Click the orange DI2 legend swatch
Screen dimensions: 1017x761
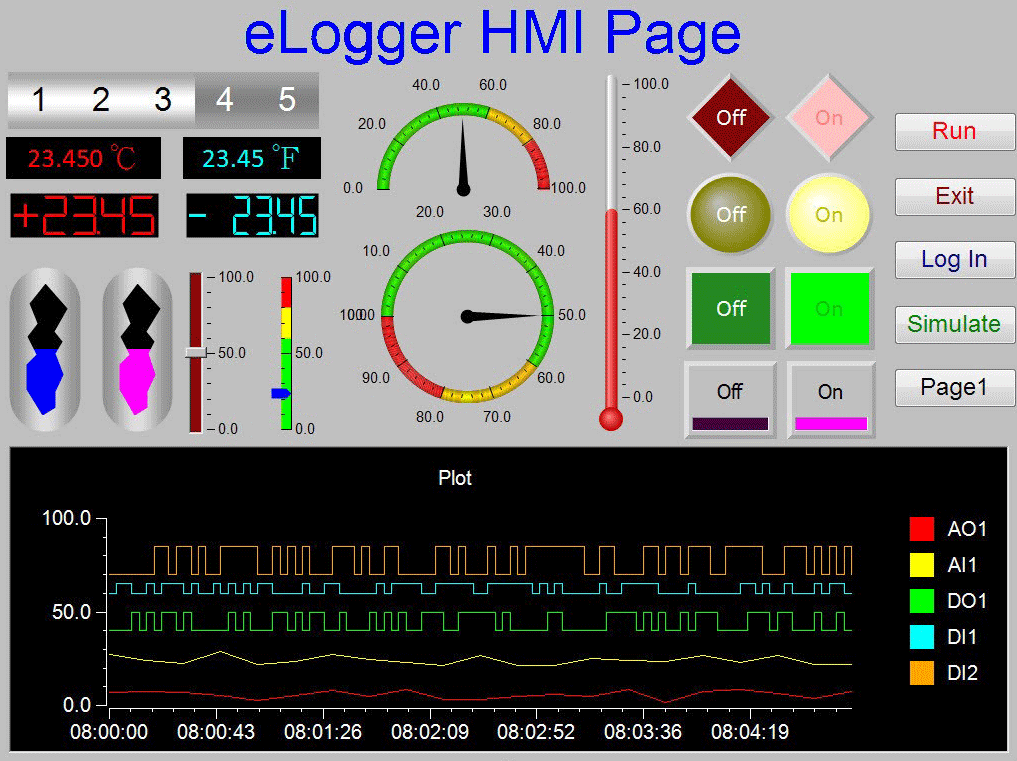pos(921,674)
